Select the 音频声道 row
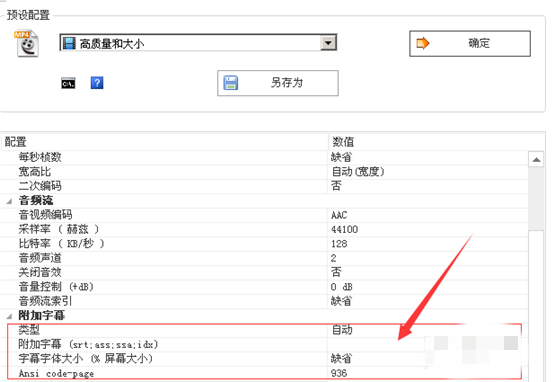554x382 pixels. coord(264,258)
